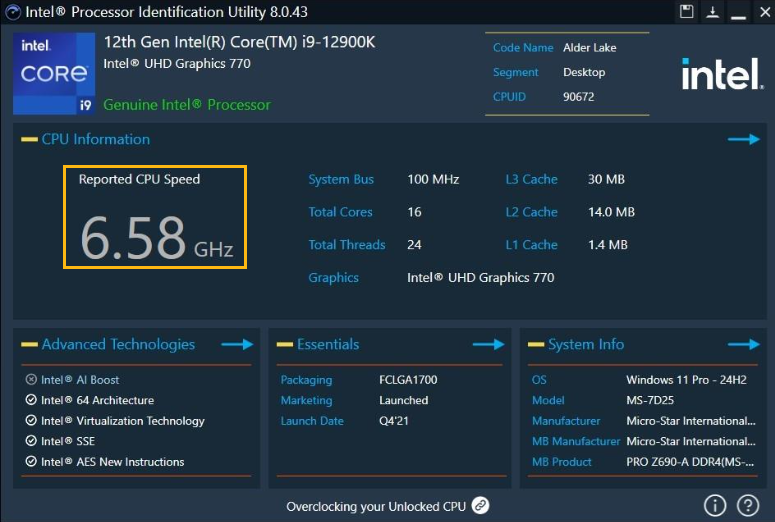The width and height of the screenshot is (775, 522).
Task: Open the help question mark icon
Action: coord(748,505)
